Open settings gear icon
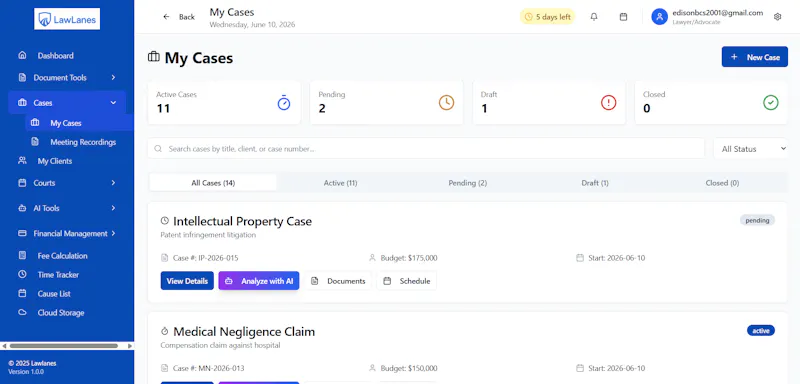 tap(778, 17)
